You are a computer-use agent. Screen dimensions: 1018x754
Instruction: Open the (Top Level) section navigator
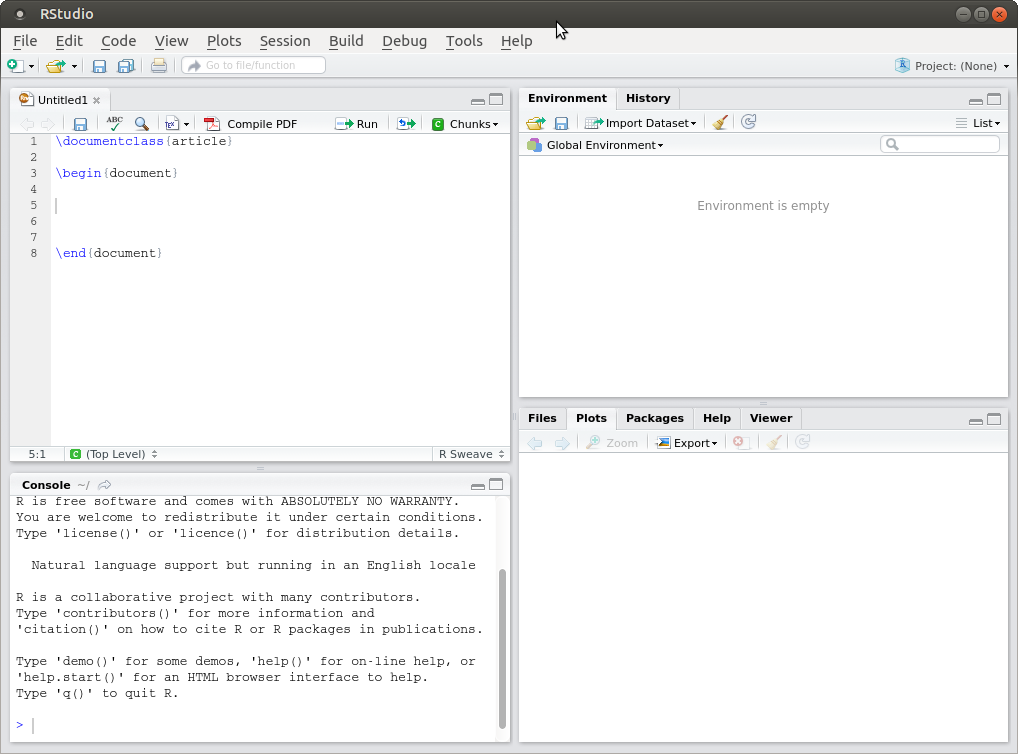pos(114,454)
